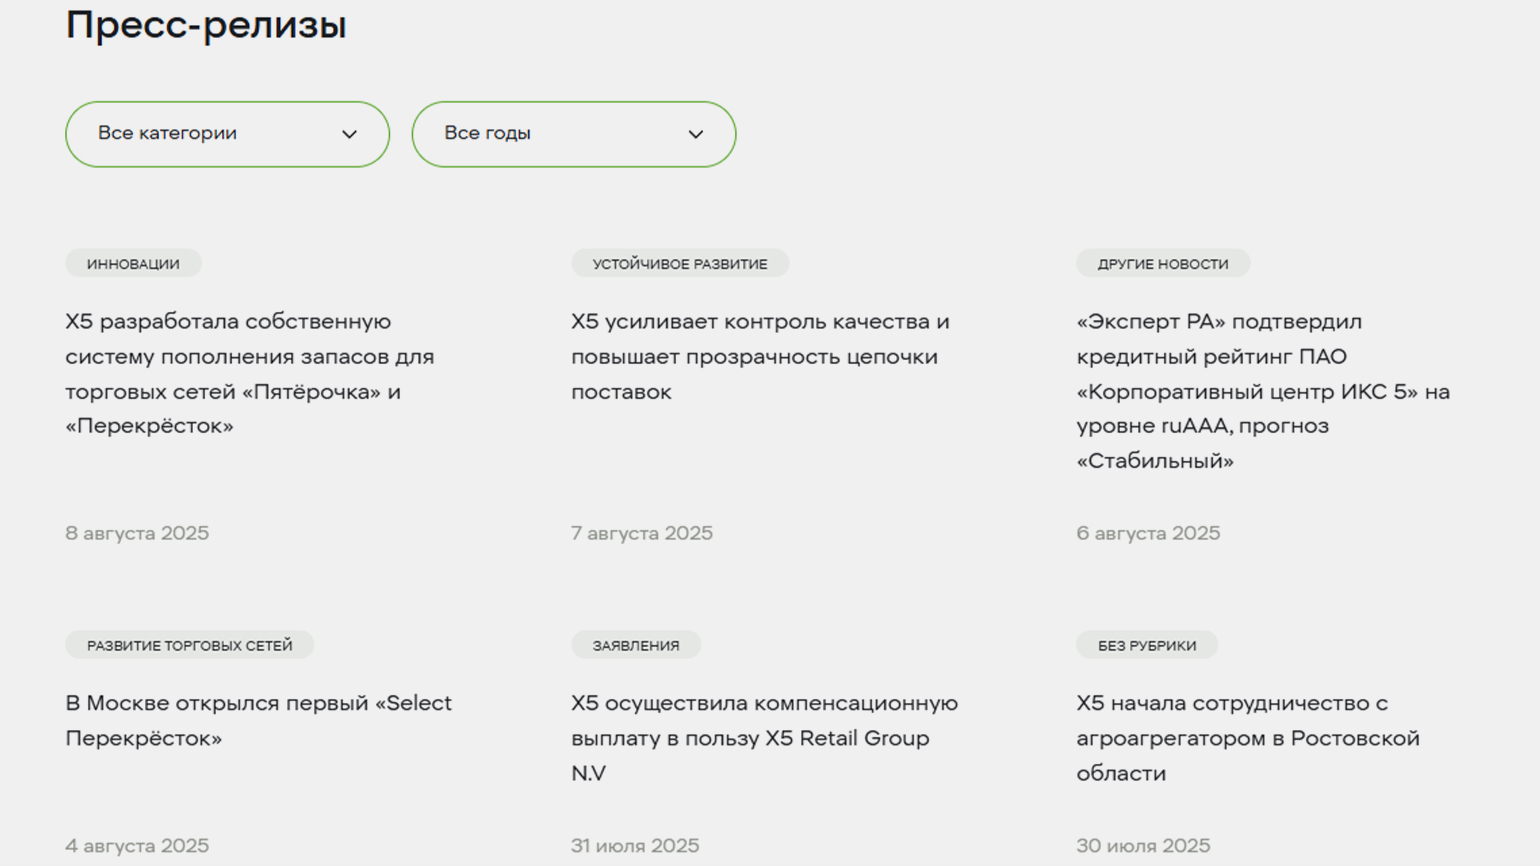Select the "Другие новости" category tag
The height and width of the screenshot is (866, 1540).
(1163, 264)
